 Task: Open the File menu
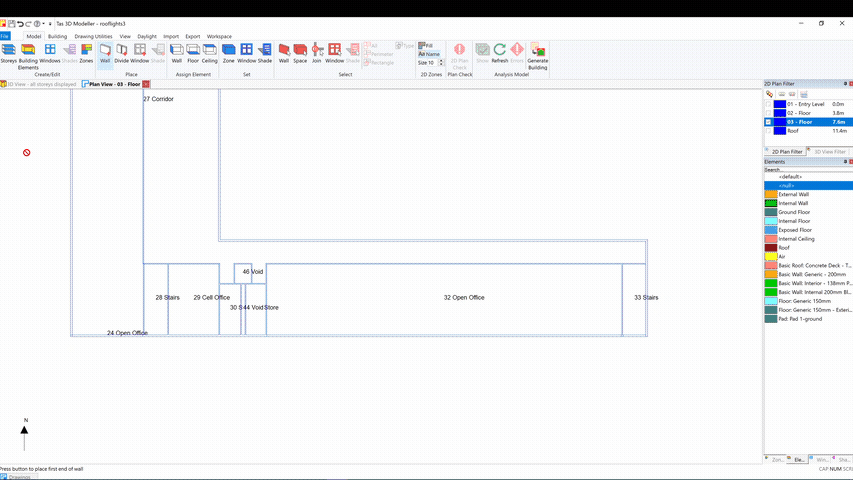(5, 36)
